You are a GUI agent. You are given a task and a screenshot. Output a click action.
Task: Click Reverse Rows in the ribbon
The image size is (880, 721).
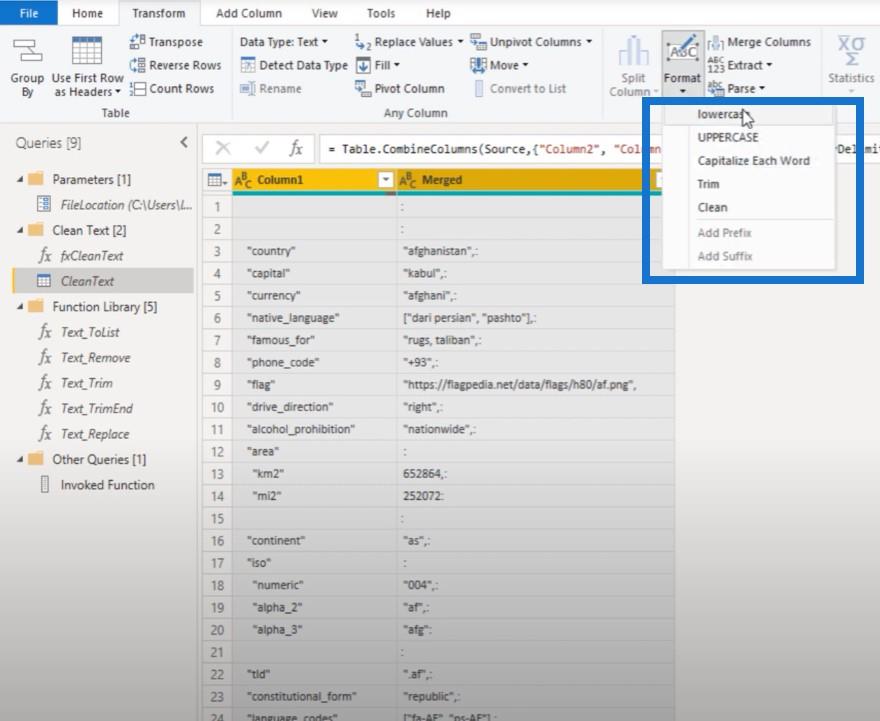(x=175, y=65)
